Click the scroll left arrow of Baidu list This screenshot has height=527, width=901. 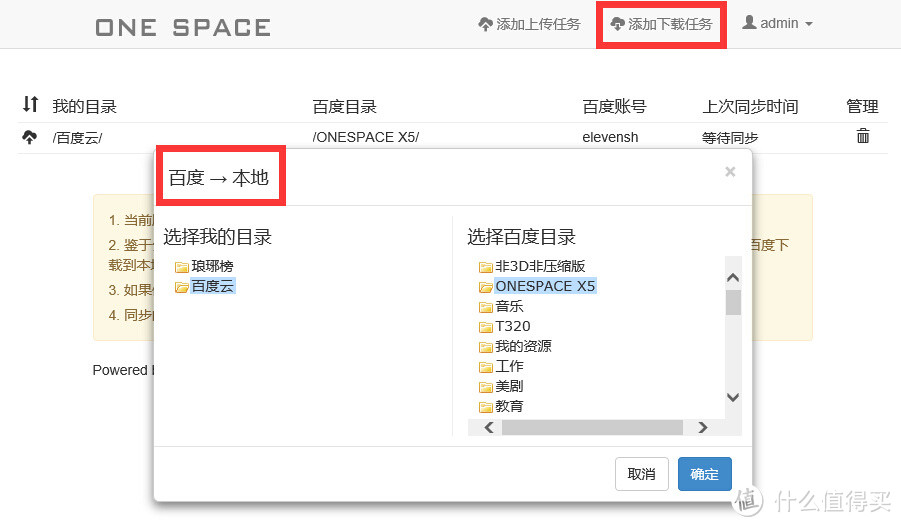[489, 428]
